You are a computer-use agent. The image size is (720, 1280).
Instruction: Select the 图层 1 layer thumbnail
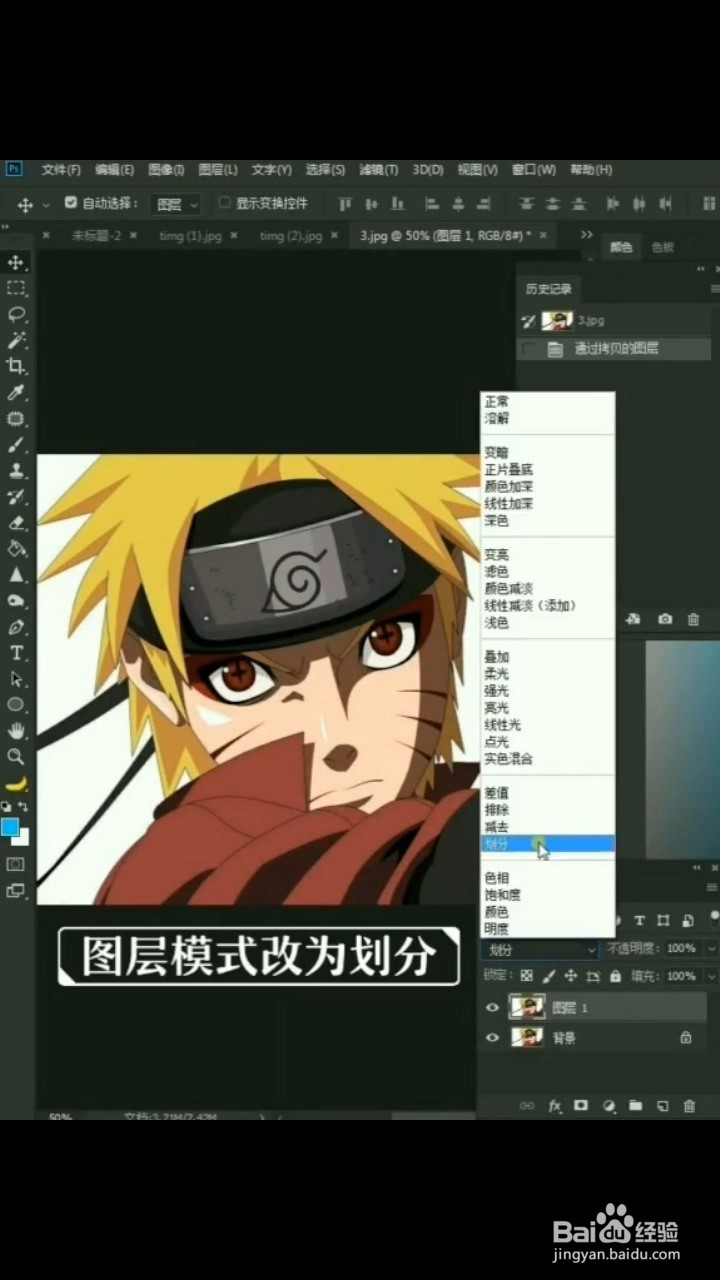(527, 1008)
